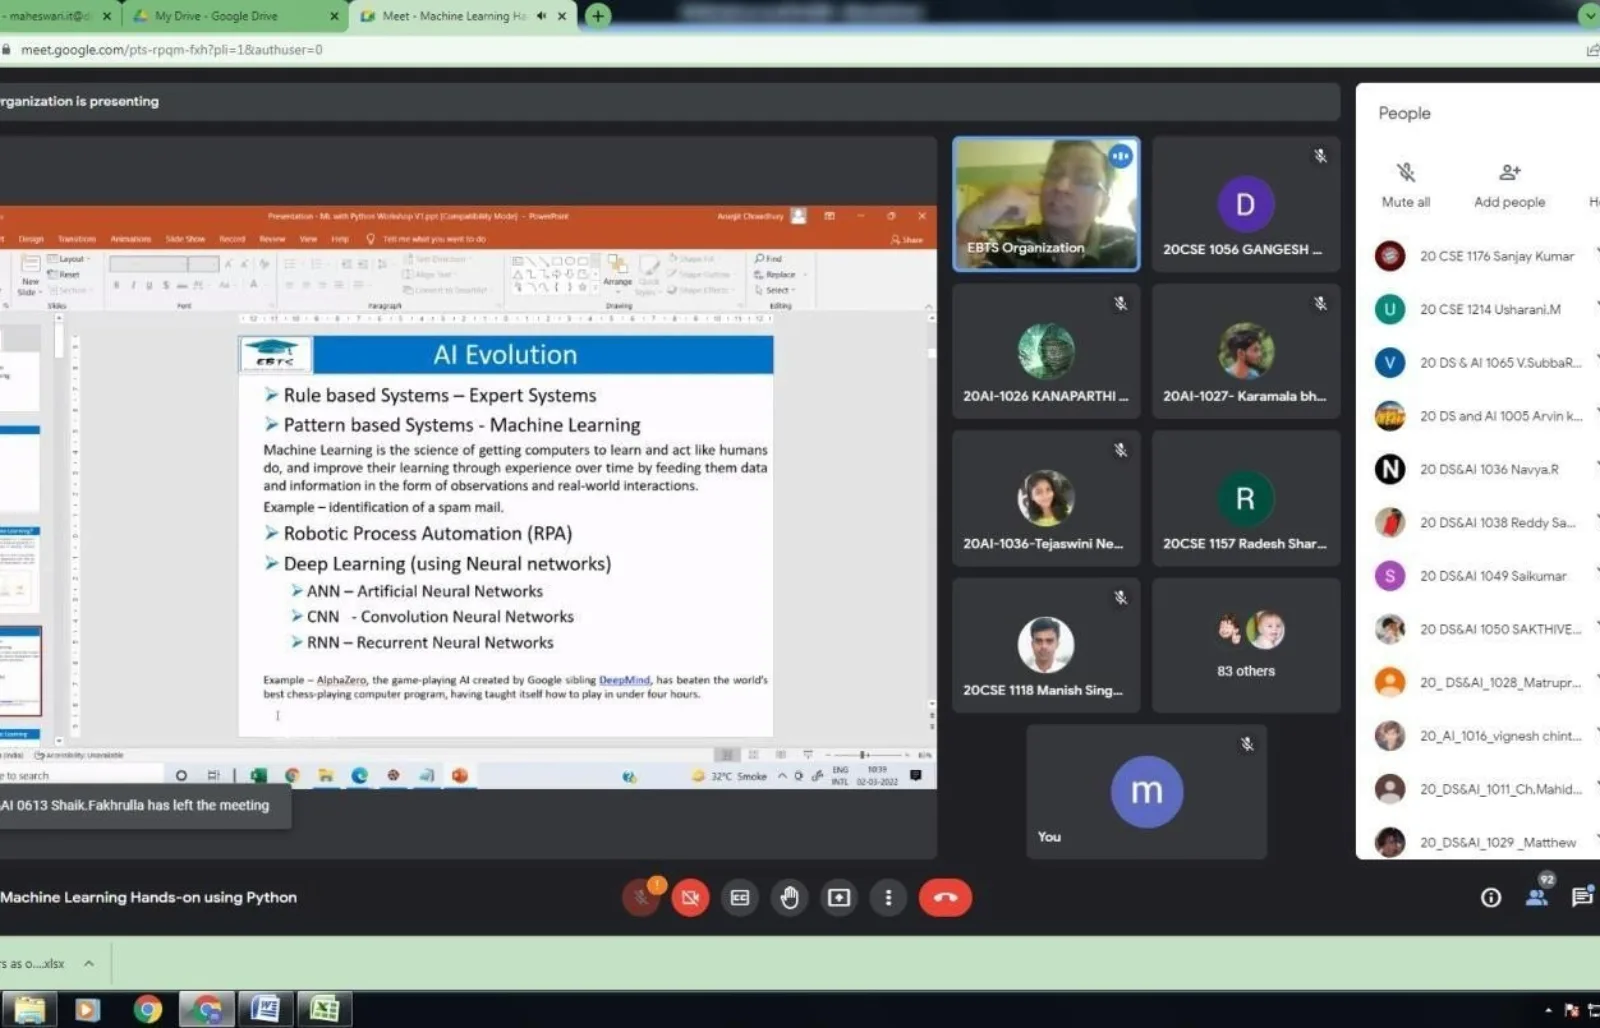Viewport: 1600px width, 1028px height.
Task: Turn on the camera button
Action: click(x=690, y=898)
